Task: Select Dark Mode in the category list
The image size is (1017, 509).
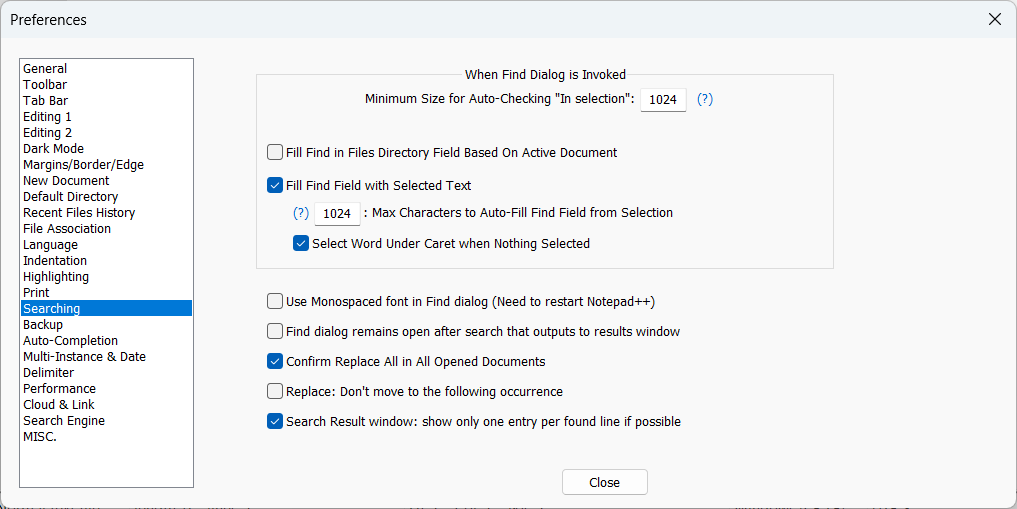Action: point(53,148)
